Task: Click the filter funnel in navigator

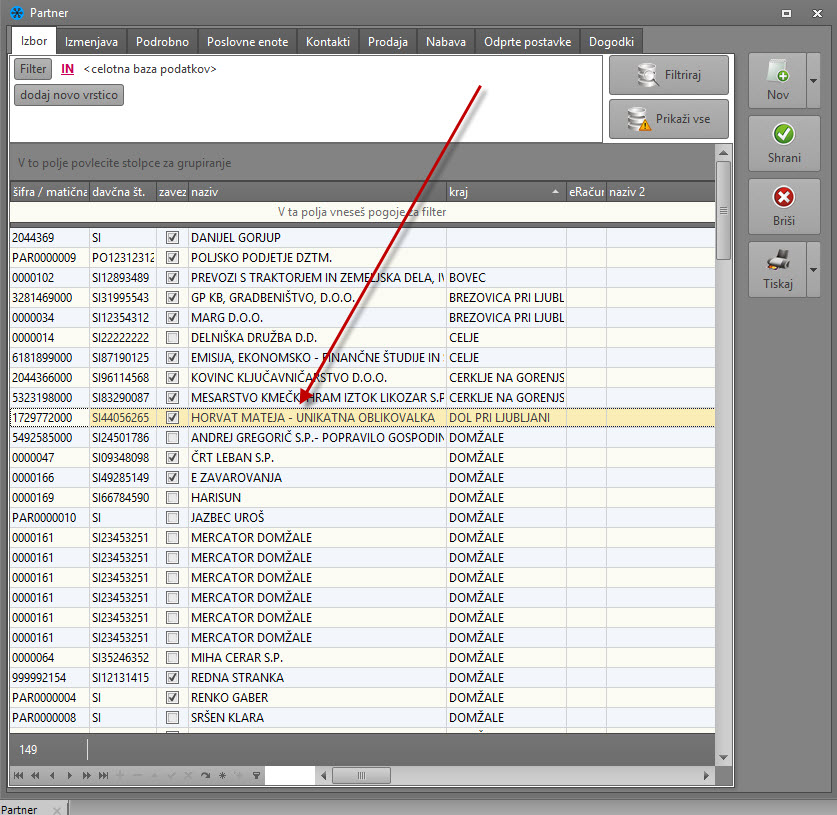Action: pos(257,776)
